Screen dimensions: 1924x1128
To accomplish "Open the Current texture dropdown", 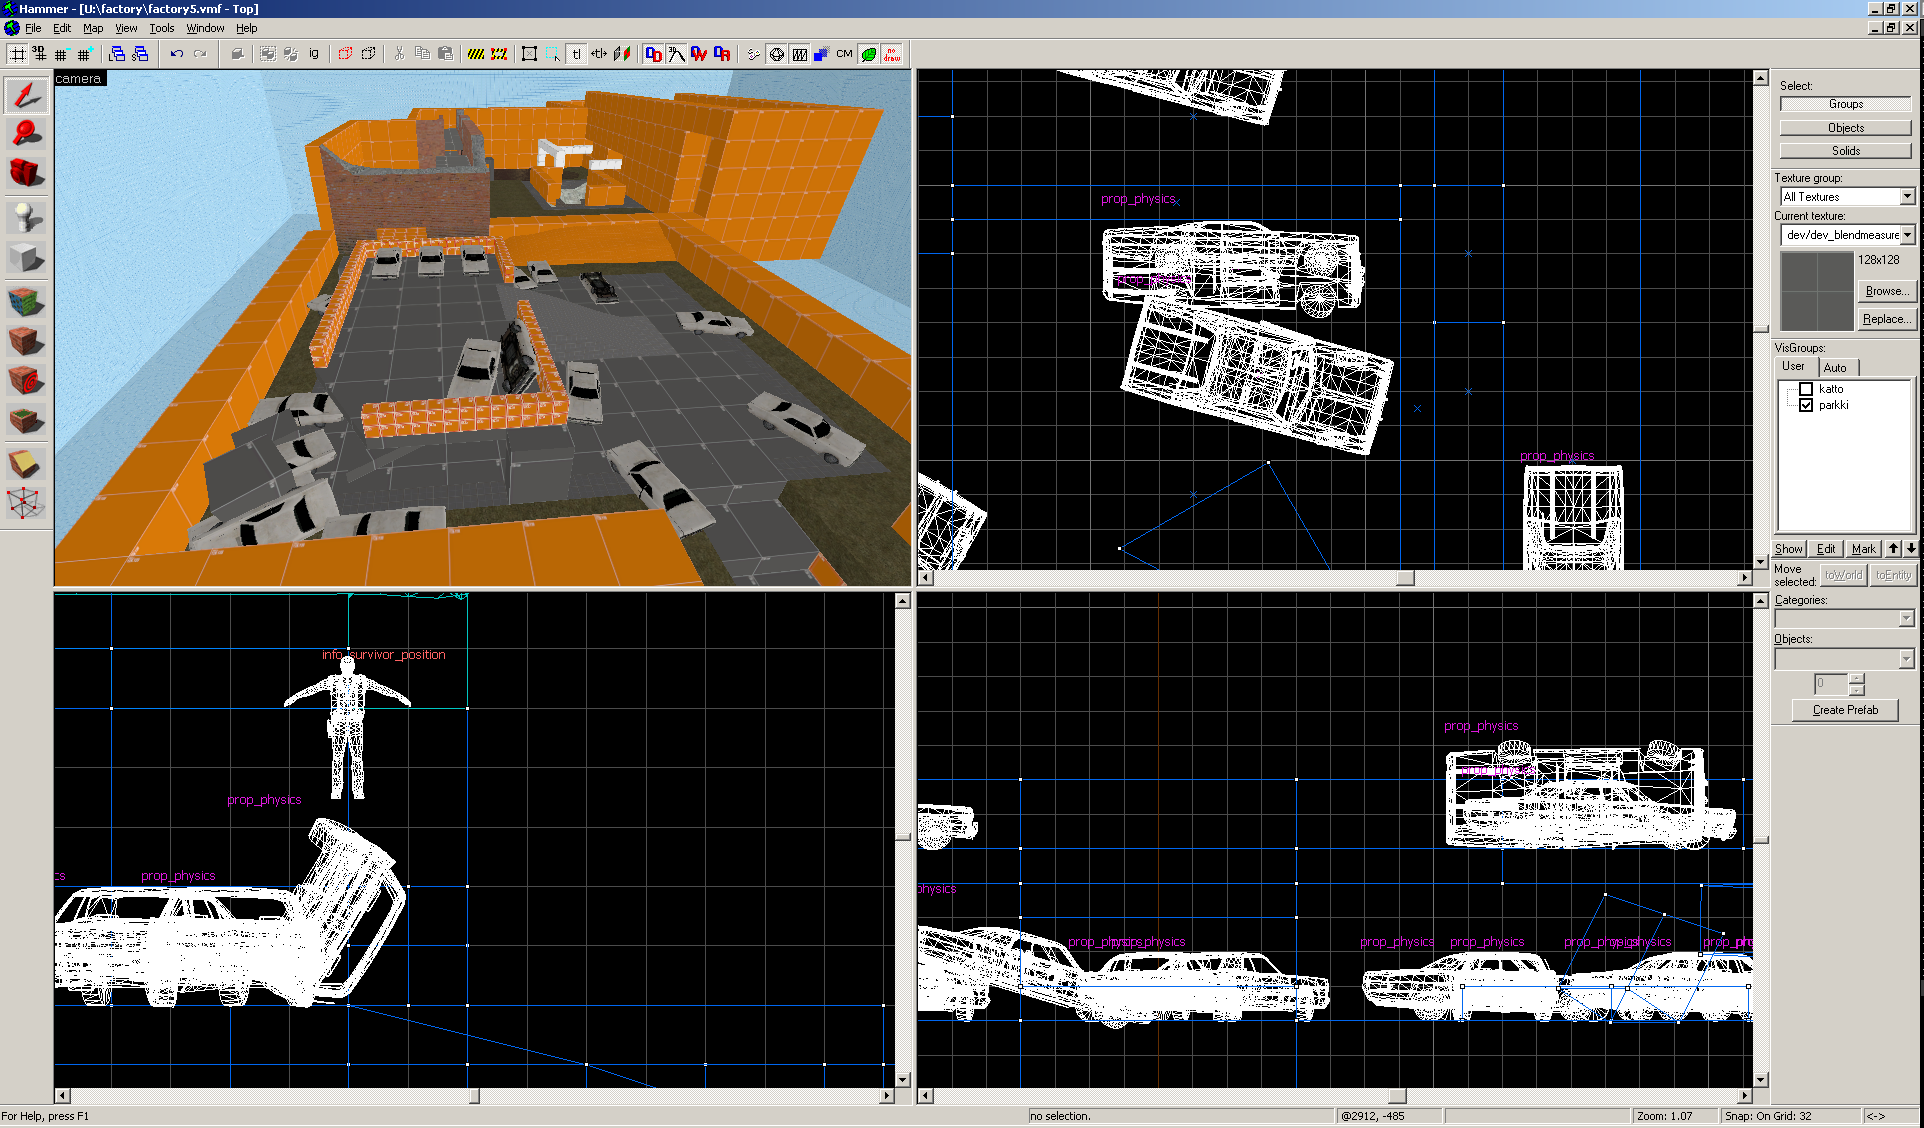I will coord(1907,235).
